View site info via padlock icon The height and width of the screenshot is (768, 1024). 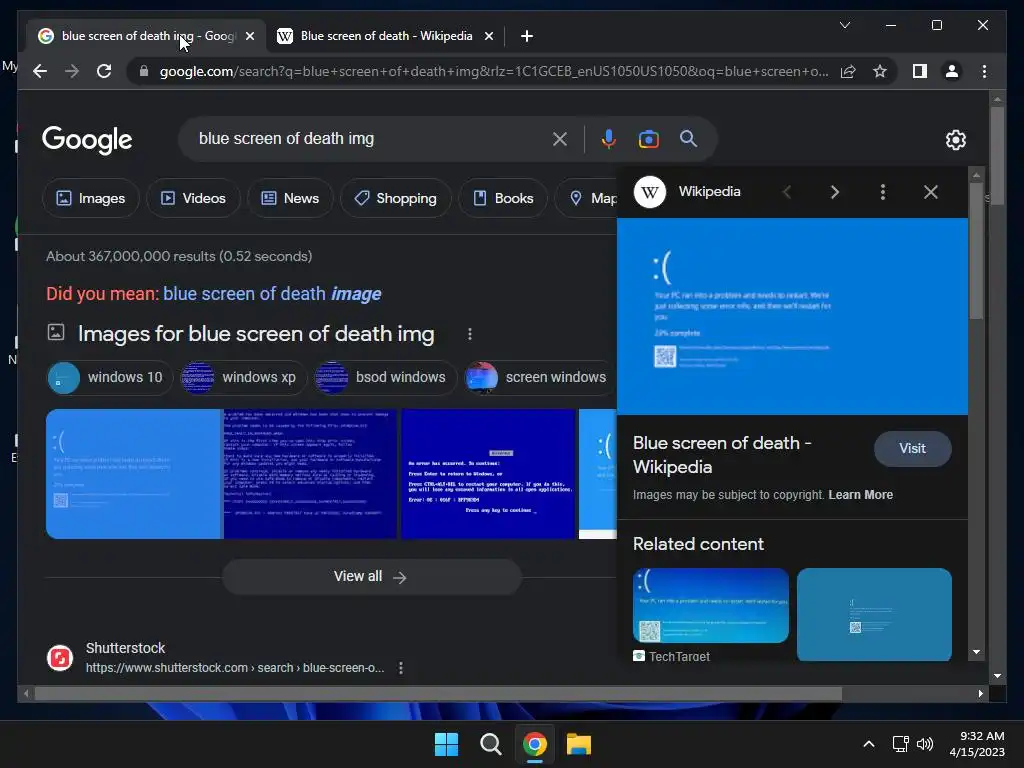click(x=144, y=71)
